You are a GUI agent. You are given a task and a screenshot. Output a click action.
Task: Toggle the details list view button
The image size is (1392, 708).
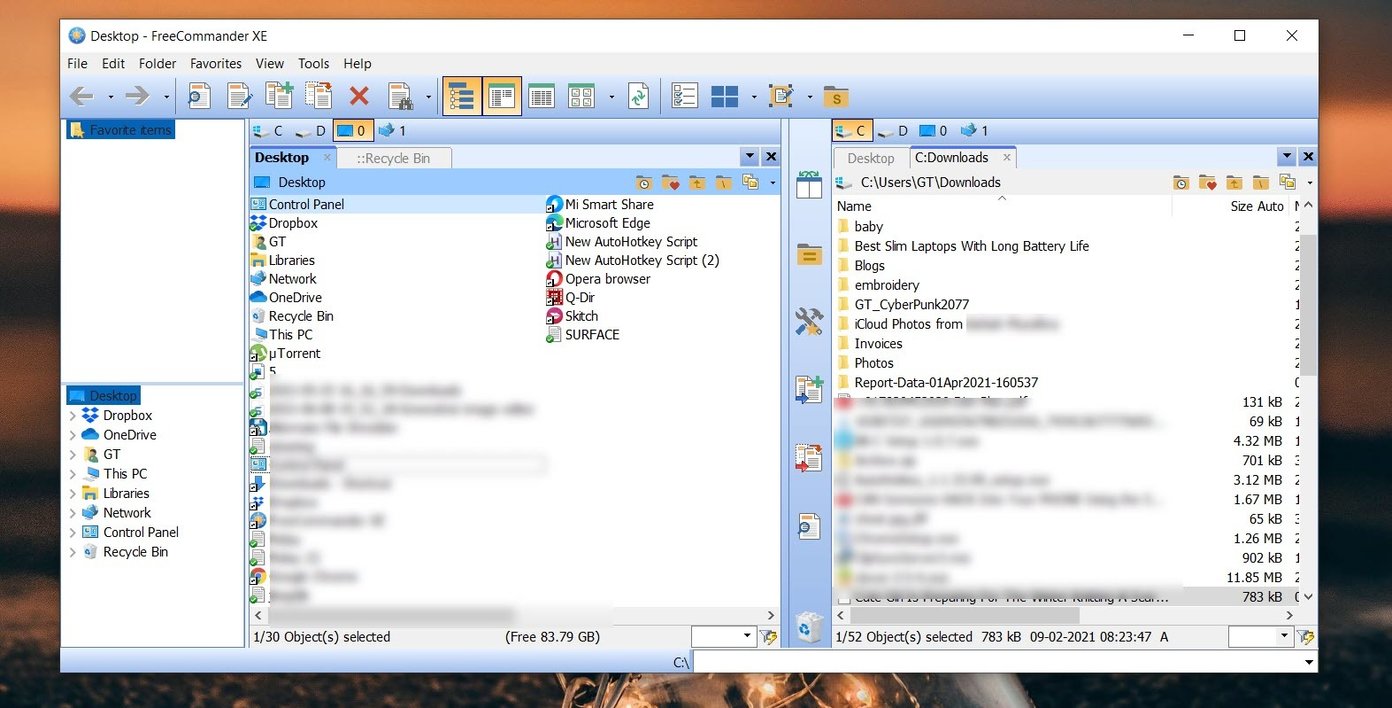(540, 96)
